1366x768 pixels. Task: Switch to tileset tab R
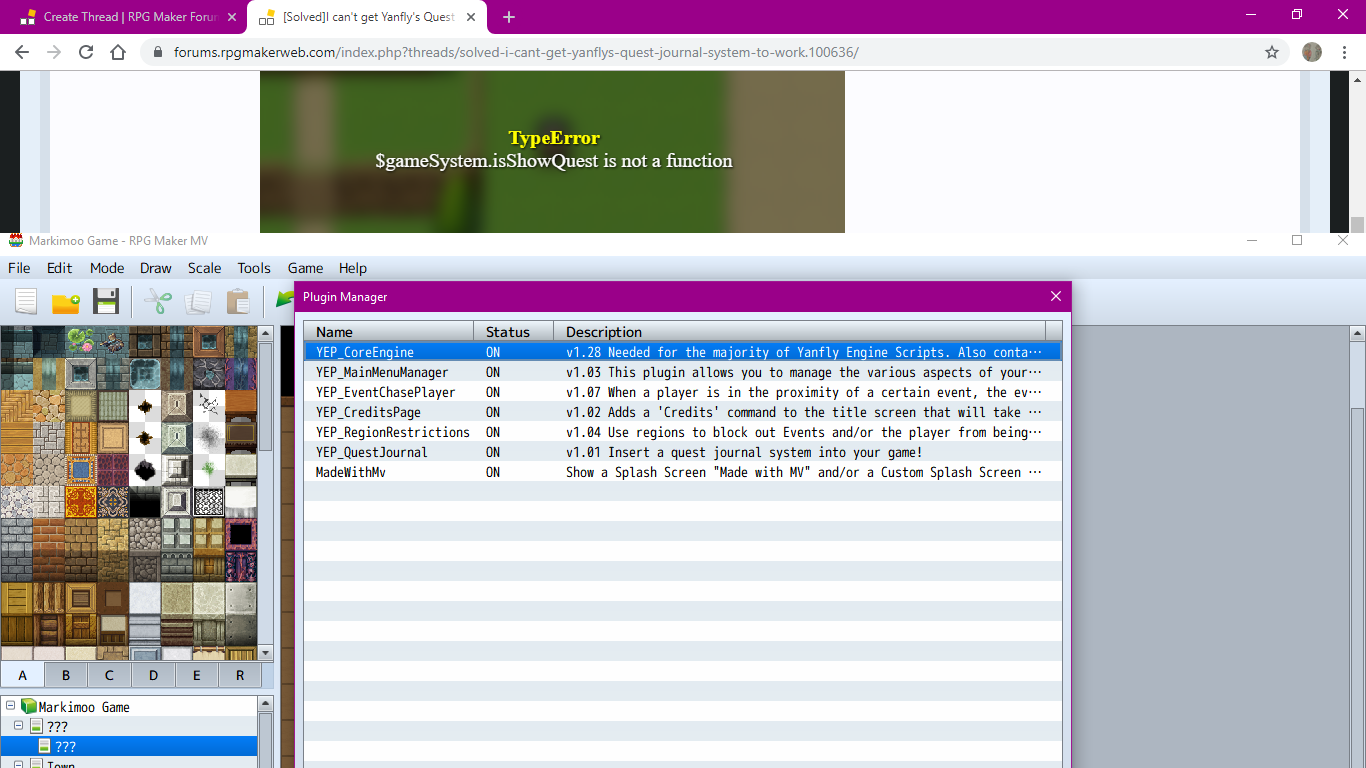pos(240,675)
